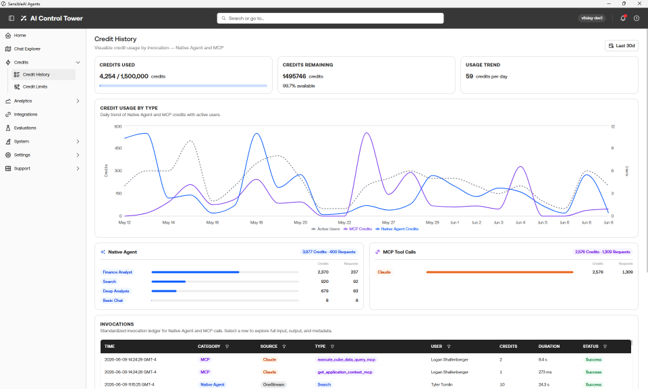This screenshot has height=389, width=648.
Task: Expand the System section chevron
Action: pyautogui.click(x=78, y=141)
